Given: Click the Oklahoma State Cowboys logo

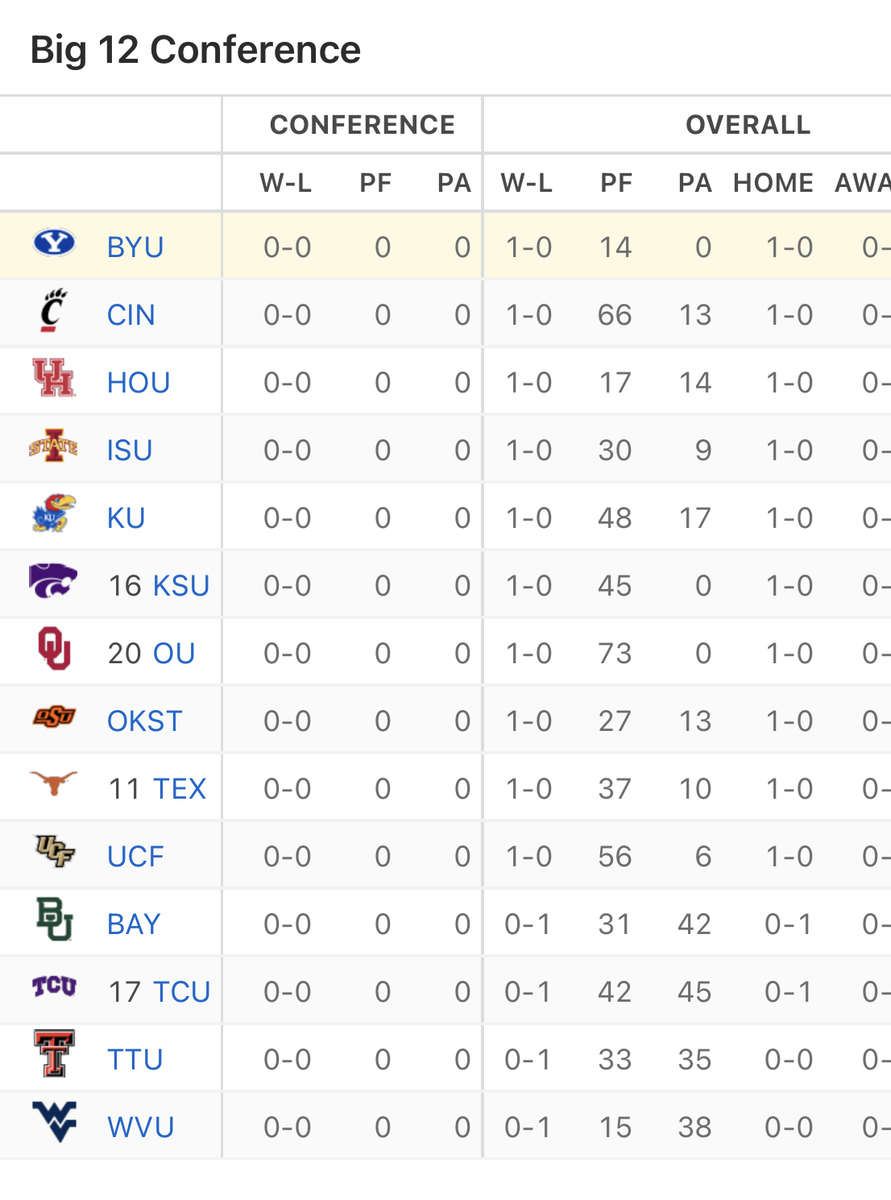Looking at the screenshot, I should coord(55,720).
